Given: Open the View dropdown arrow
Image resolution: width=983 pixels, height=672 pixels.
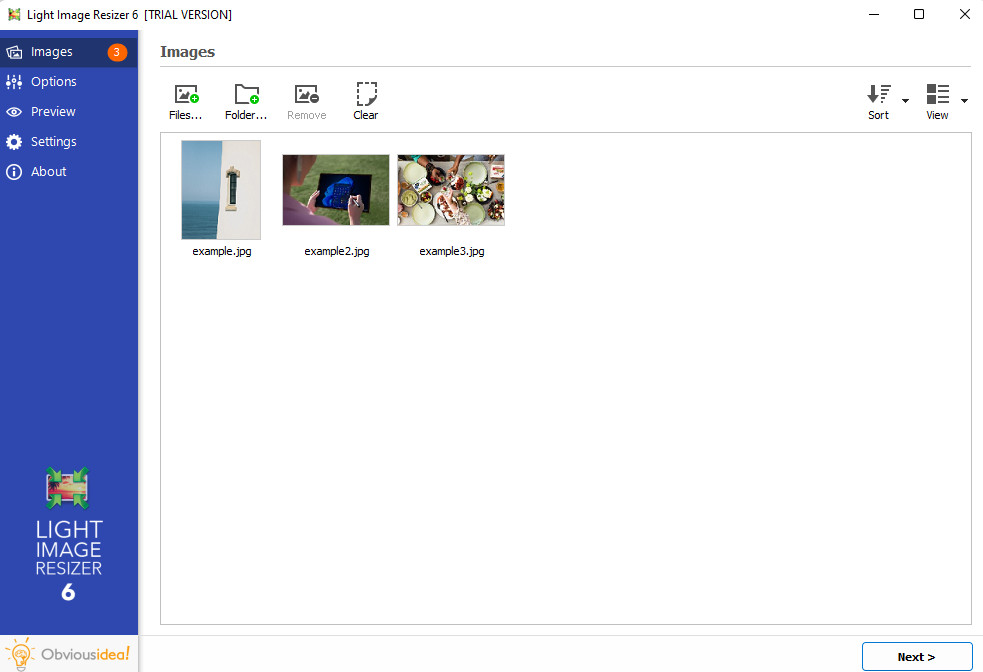Looking at the screenshot, I should (x=964, y=101).
